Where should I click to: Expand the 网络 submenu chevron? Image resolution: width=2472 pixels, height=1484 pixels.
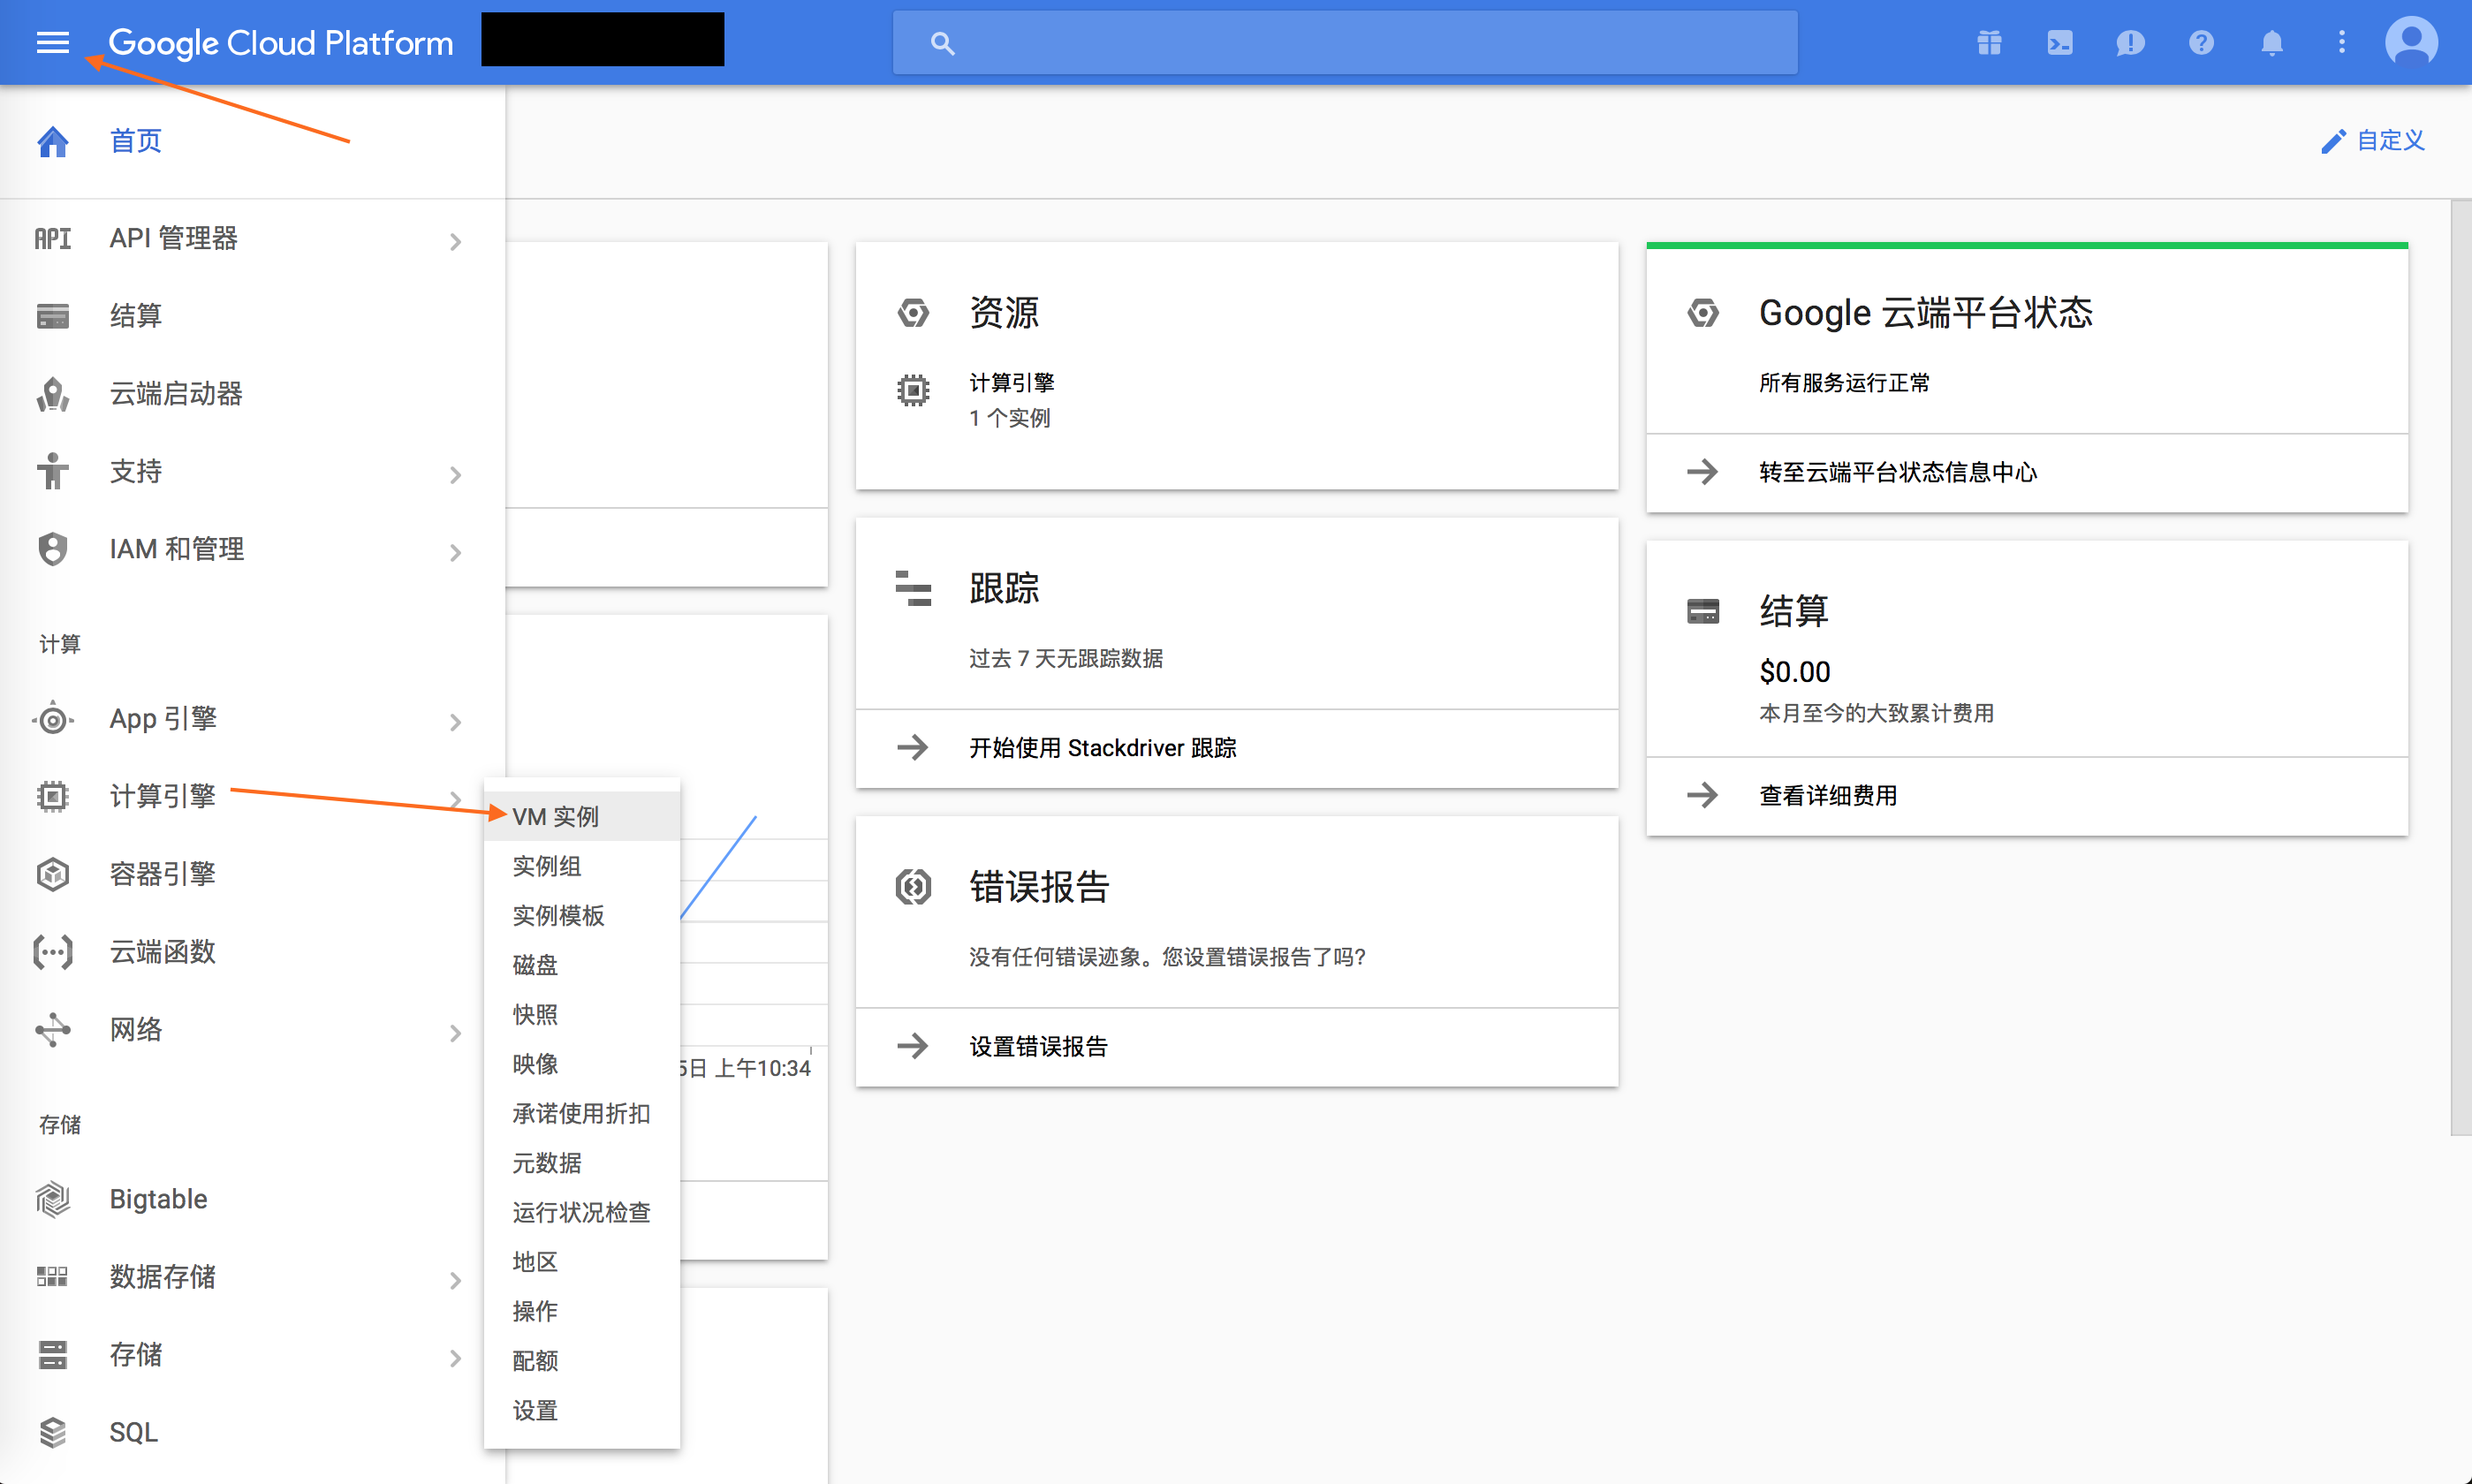pyautogui.click(x=455, y=1033)
